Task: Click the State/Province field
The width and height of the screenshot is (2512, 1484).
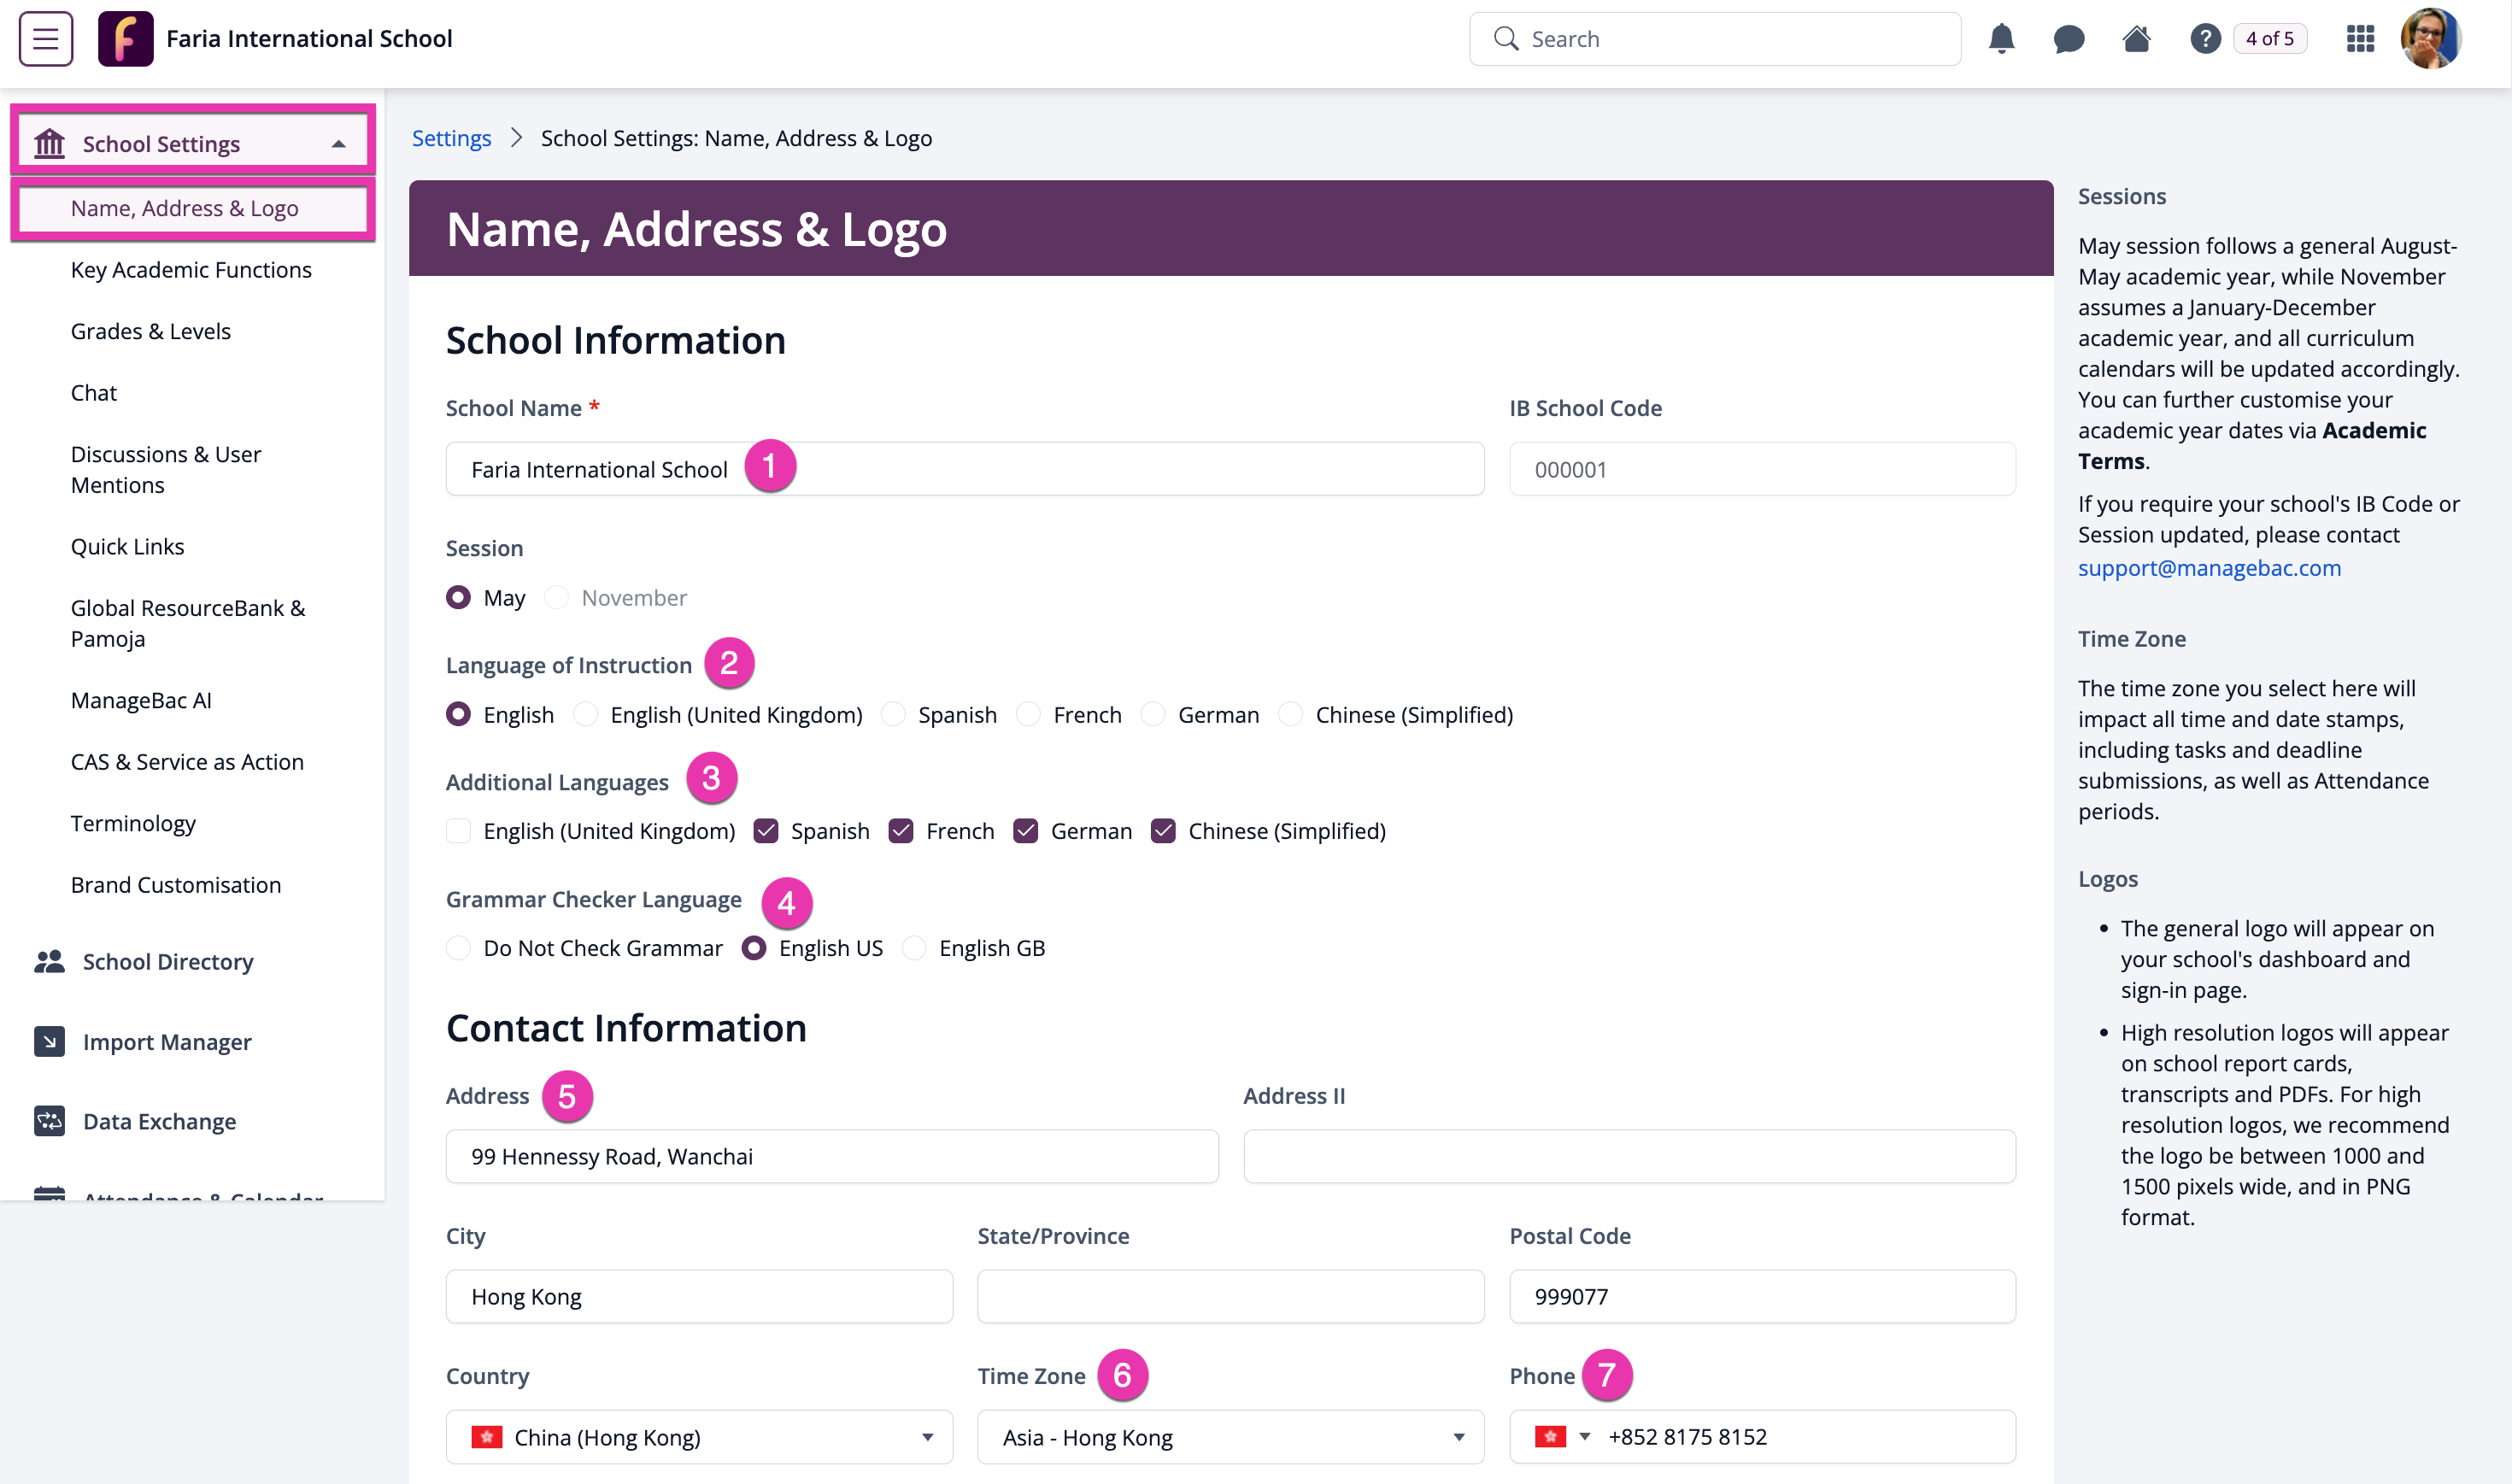Action: point(1230,1296)
